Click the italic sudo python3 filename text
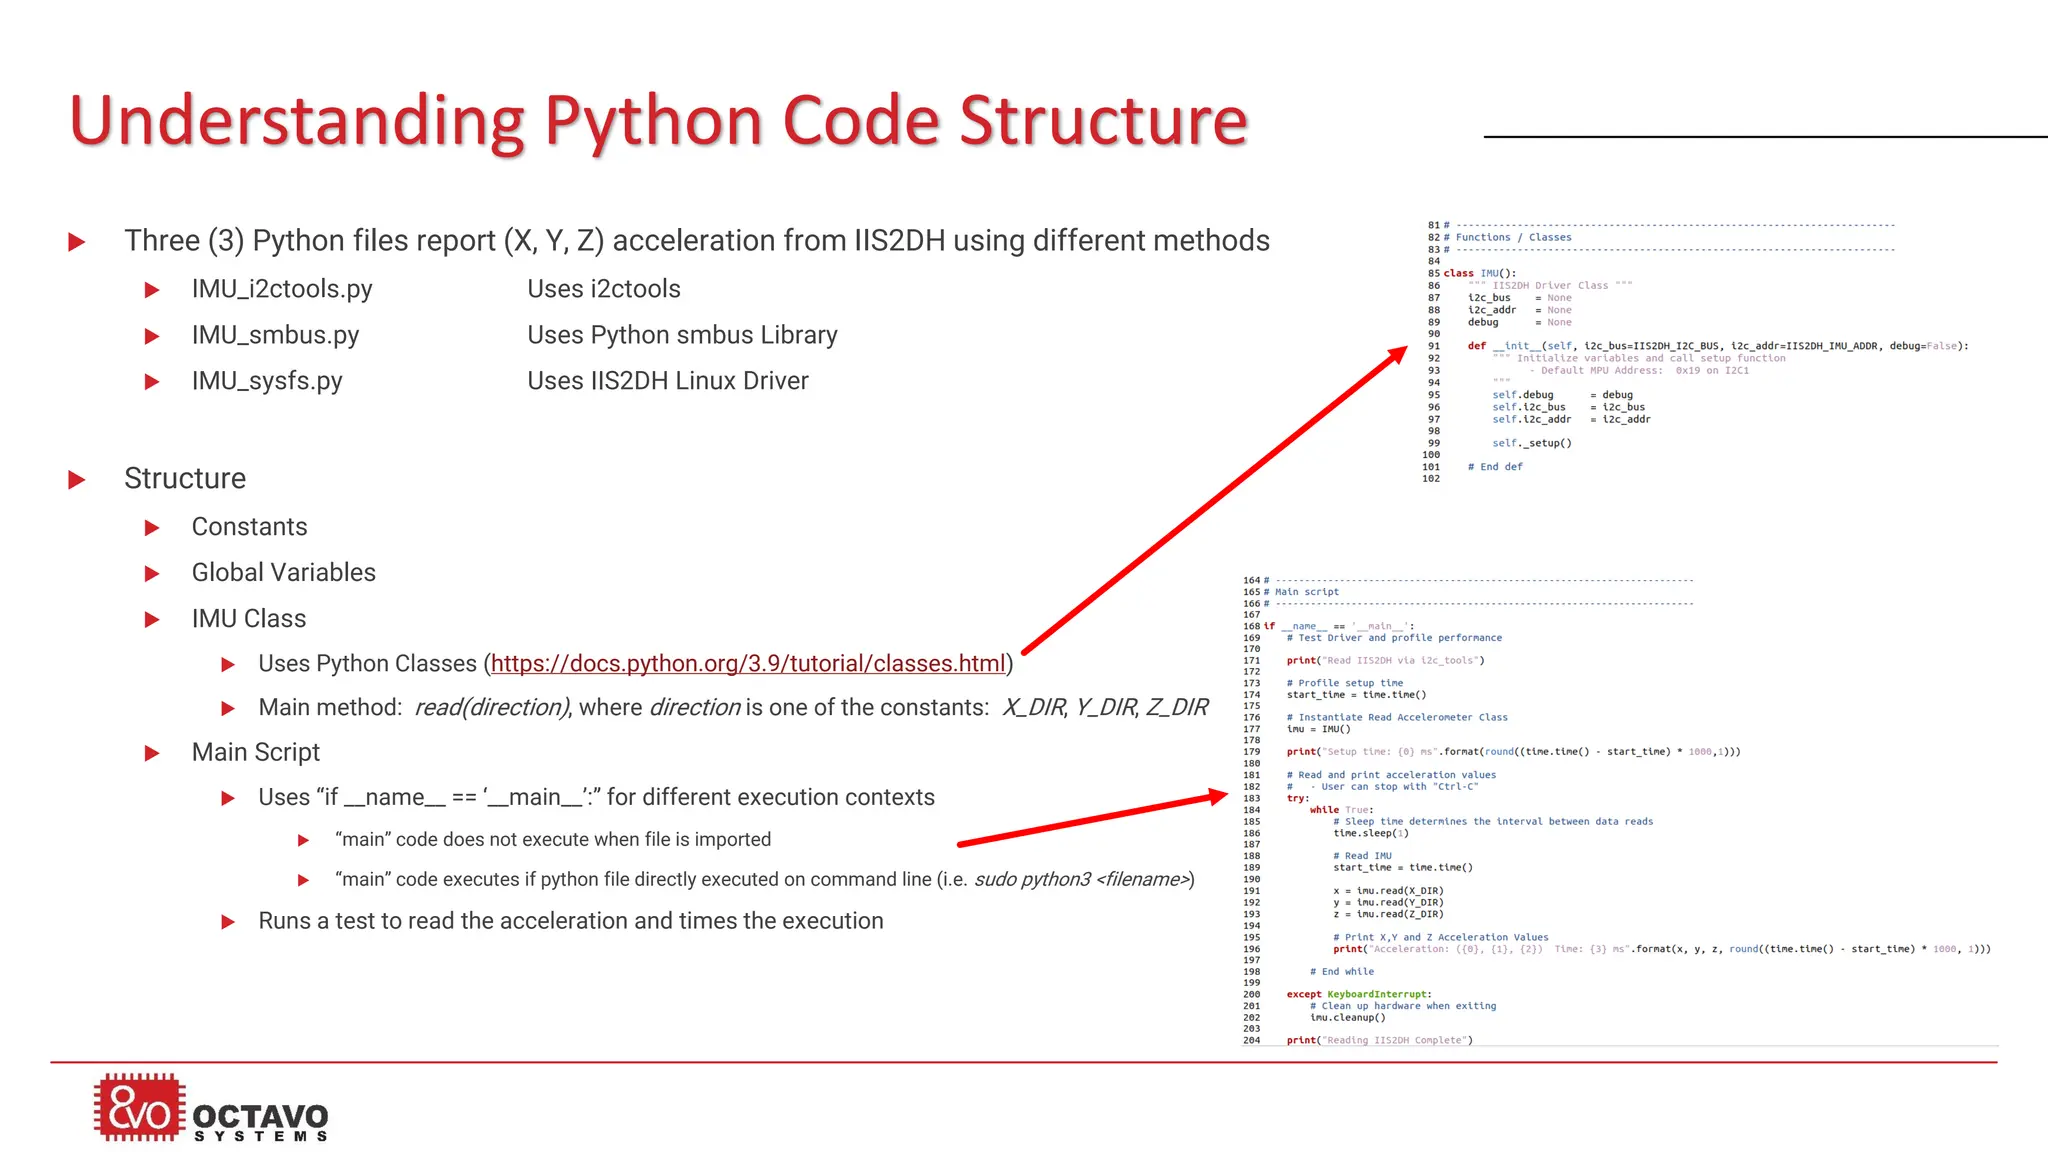Viewport: 2048px width, 1152px height. (1082, 879)
